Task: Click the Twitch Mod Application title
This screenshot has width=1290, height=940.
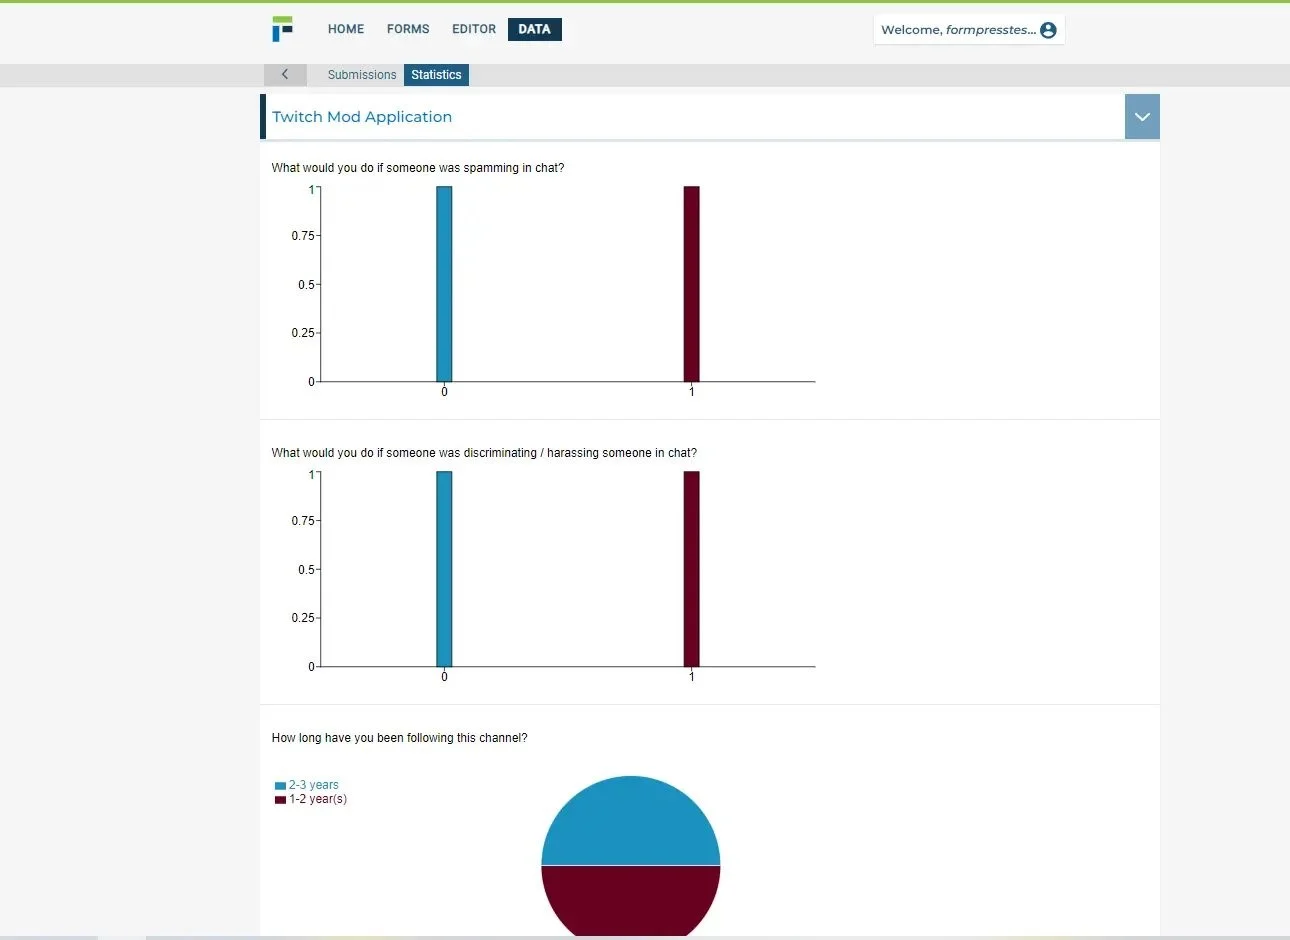Action: coord(362,117)
